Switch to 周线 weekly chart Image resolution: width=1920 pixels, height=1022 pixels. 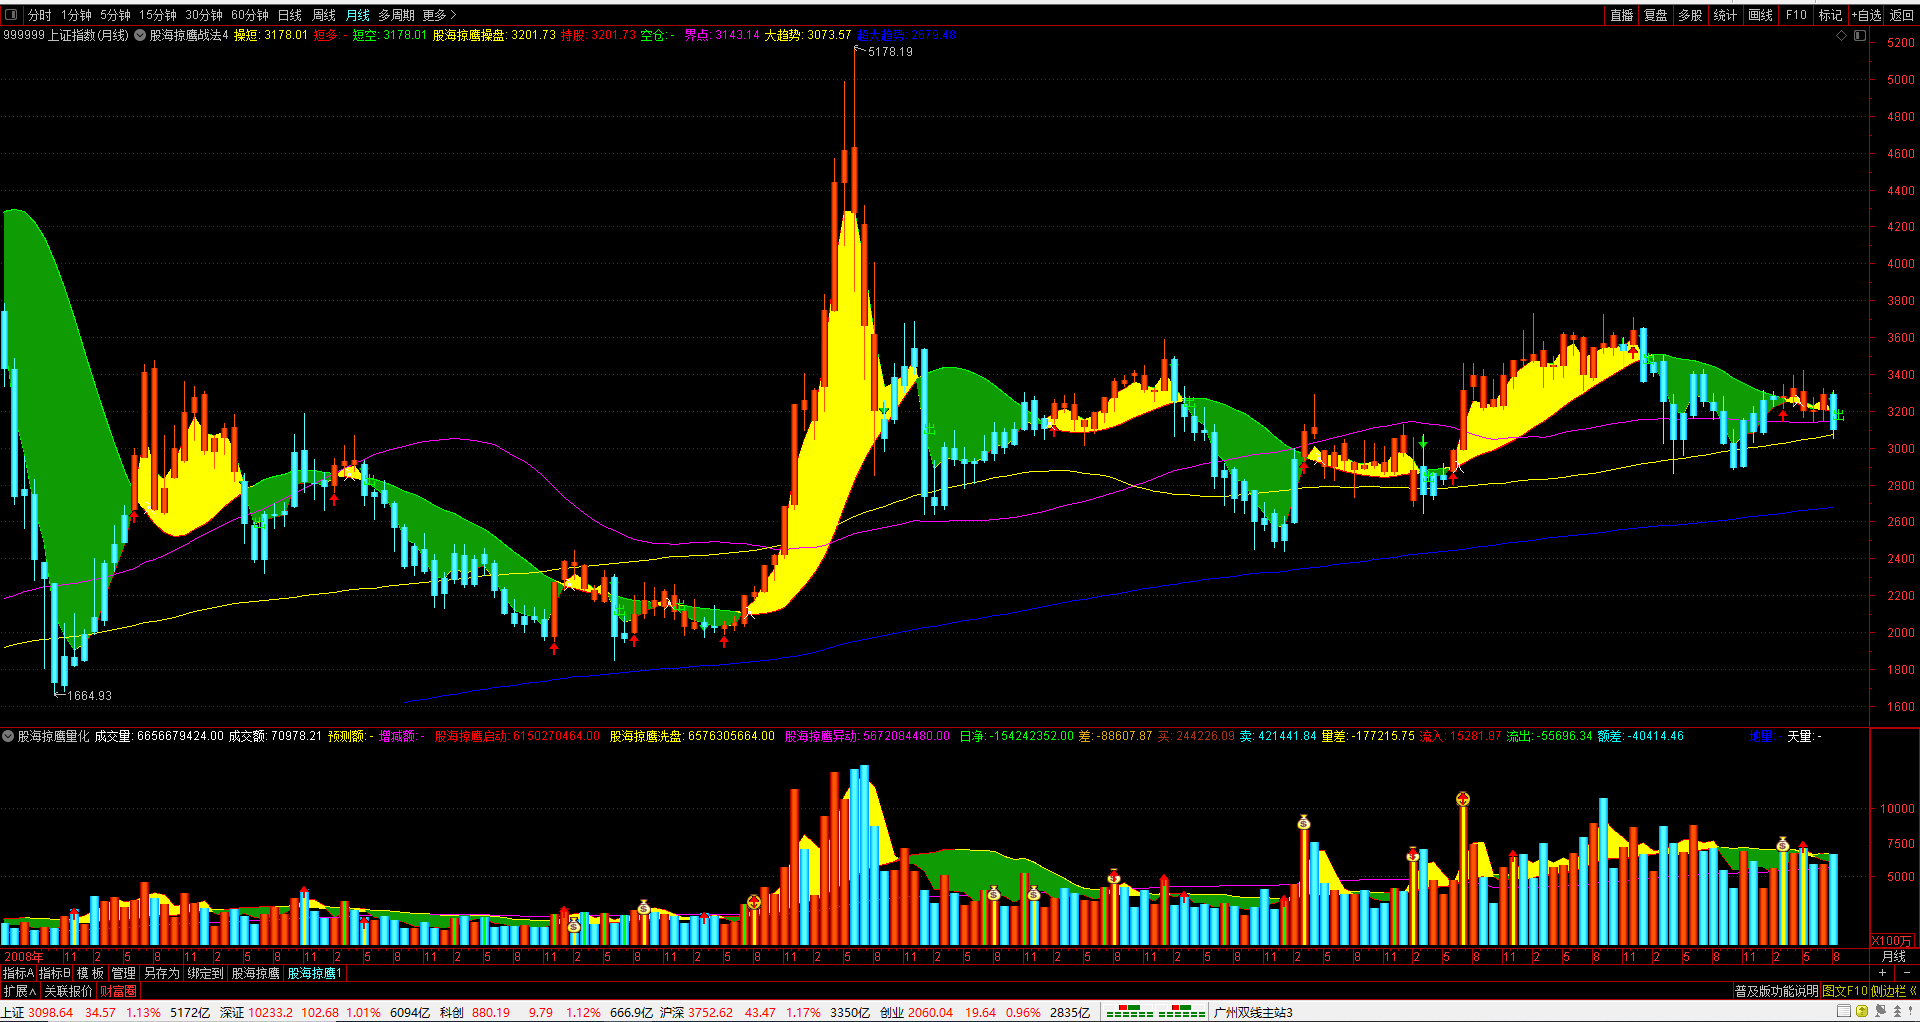[324, 15]
